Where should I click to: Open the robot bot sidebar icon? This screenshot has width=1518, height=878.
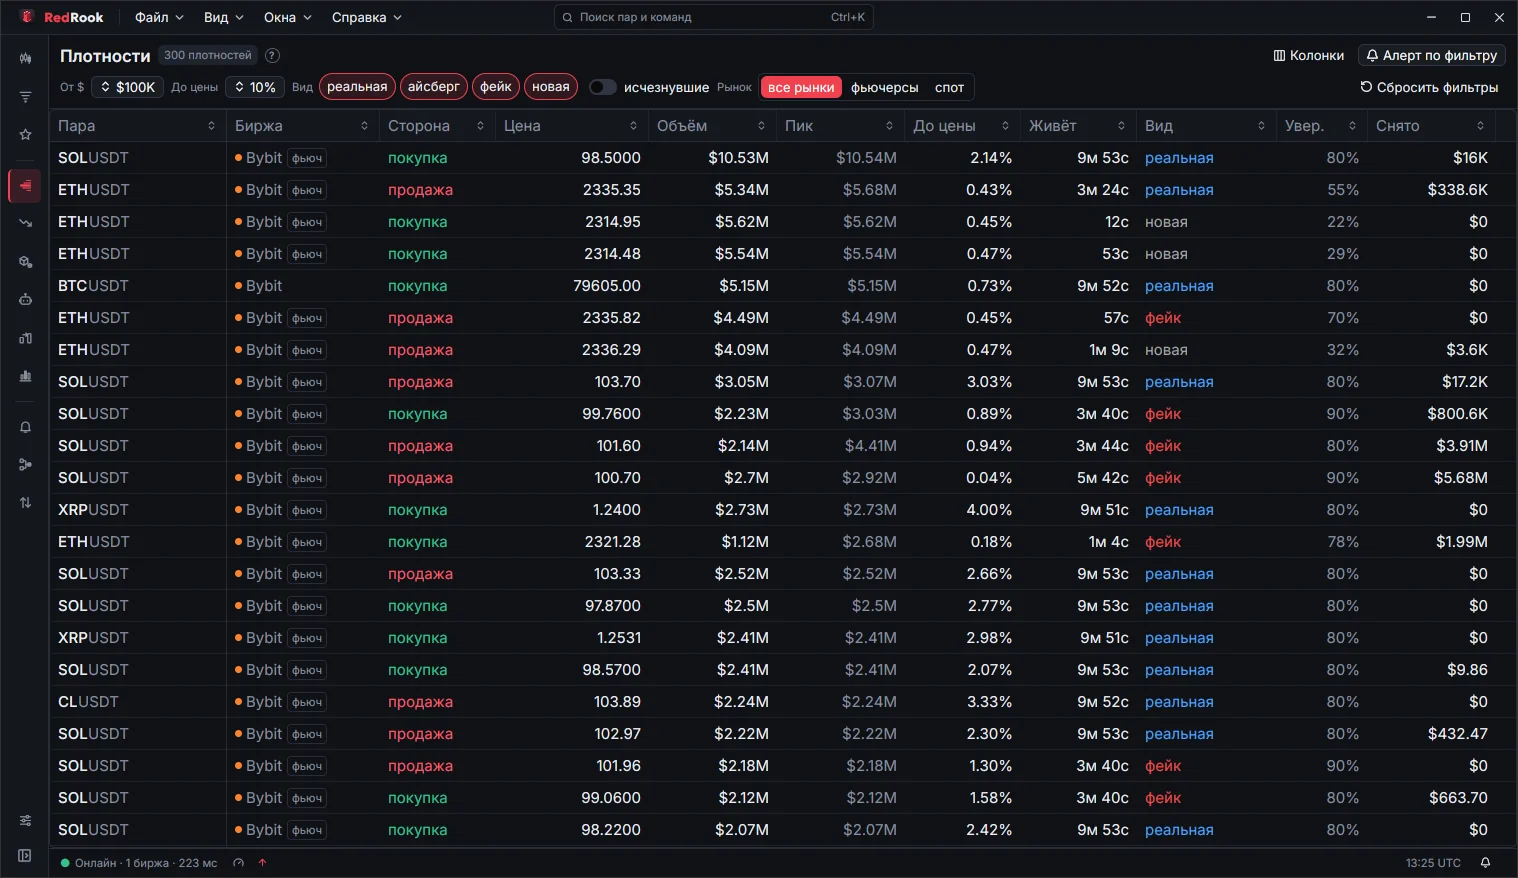pyautogui.click(x=25, y=299)
